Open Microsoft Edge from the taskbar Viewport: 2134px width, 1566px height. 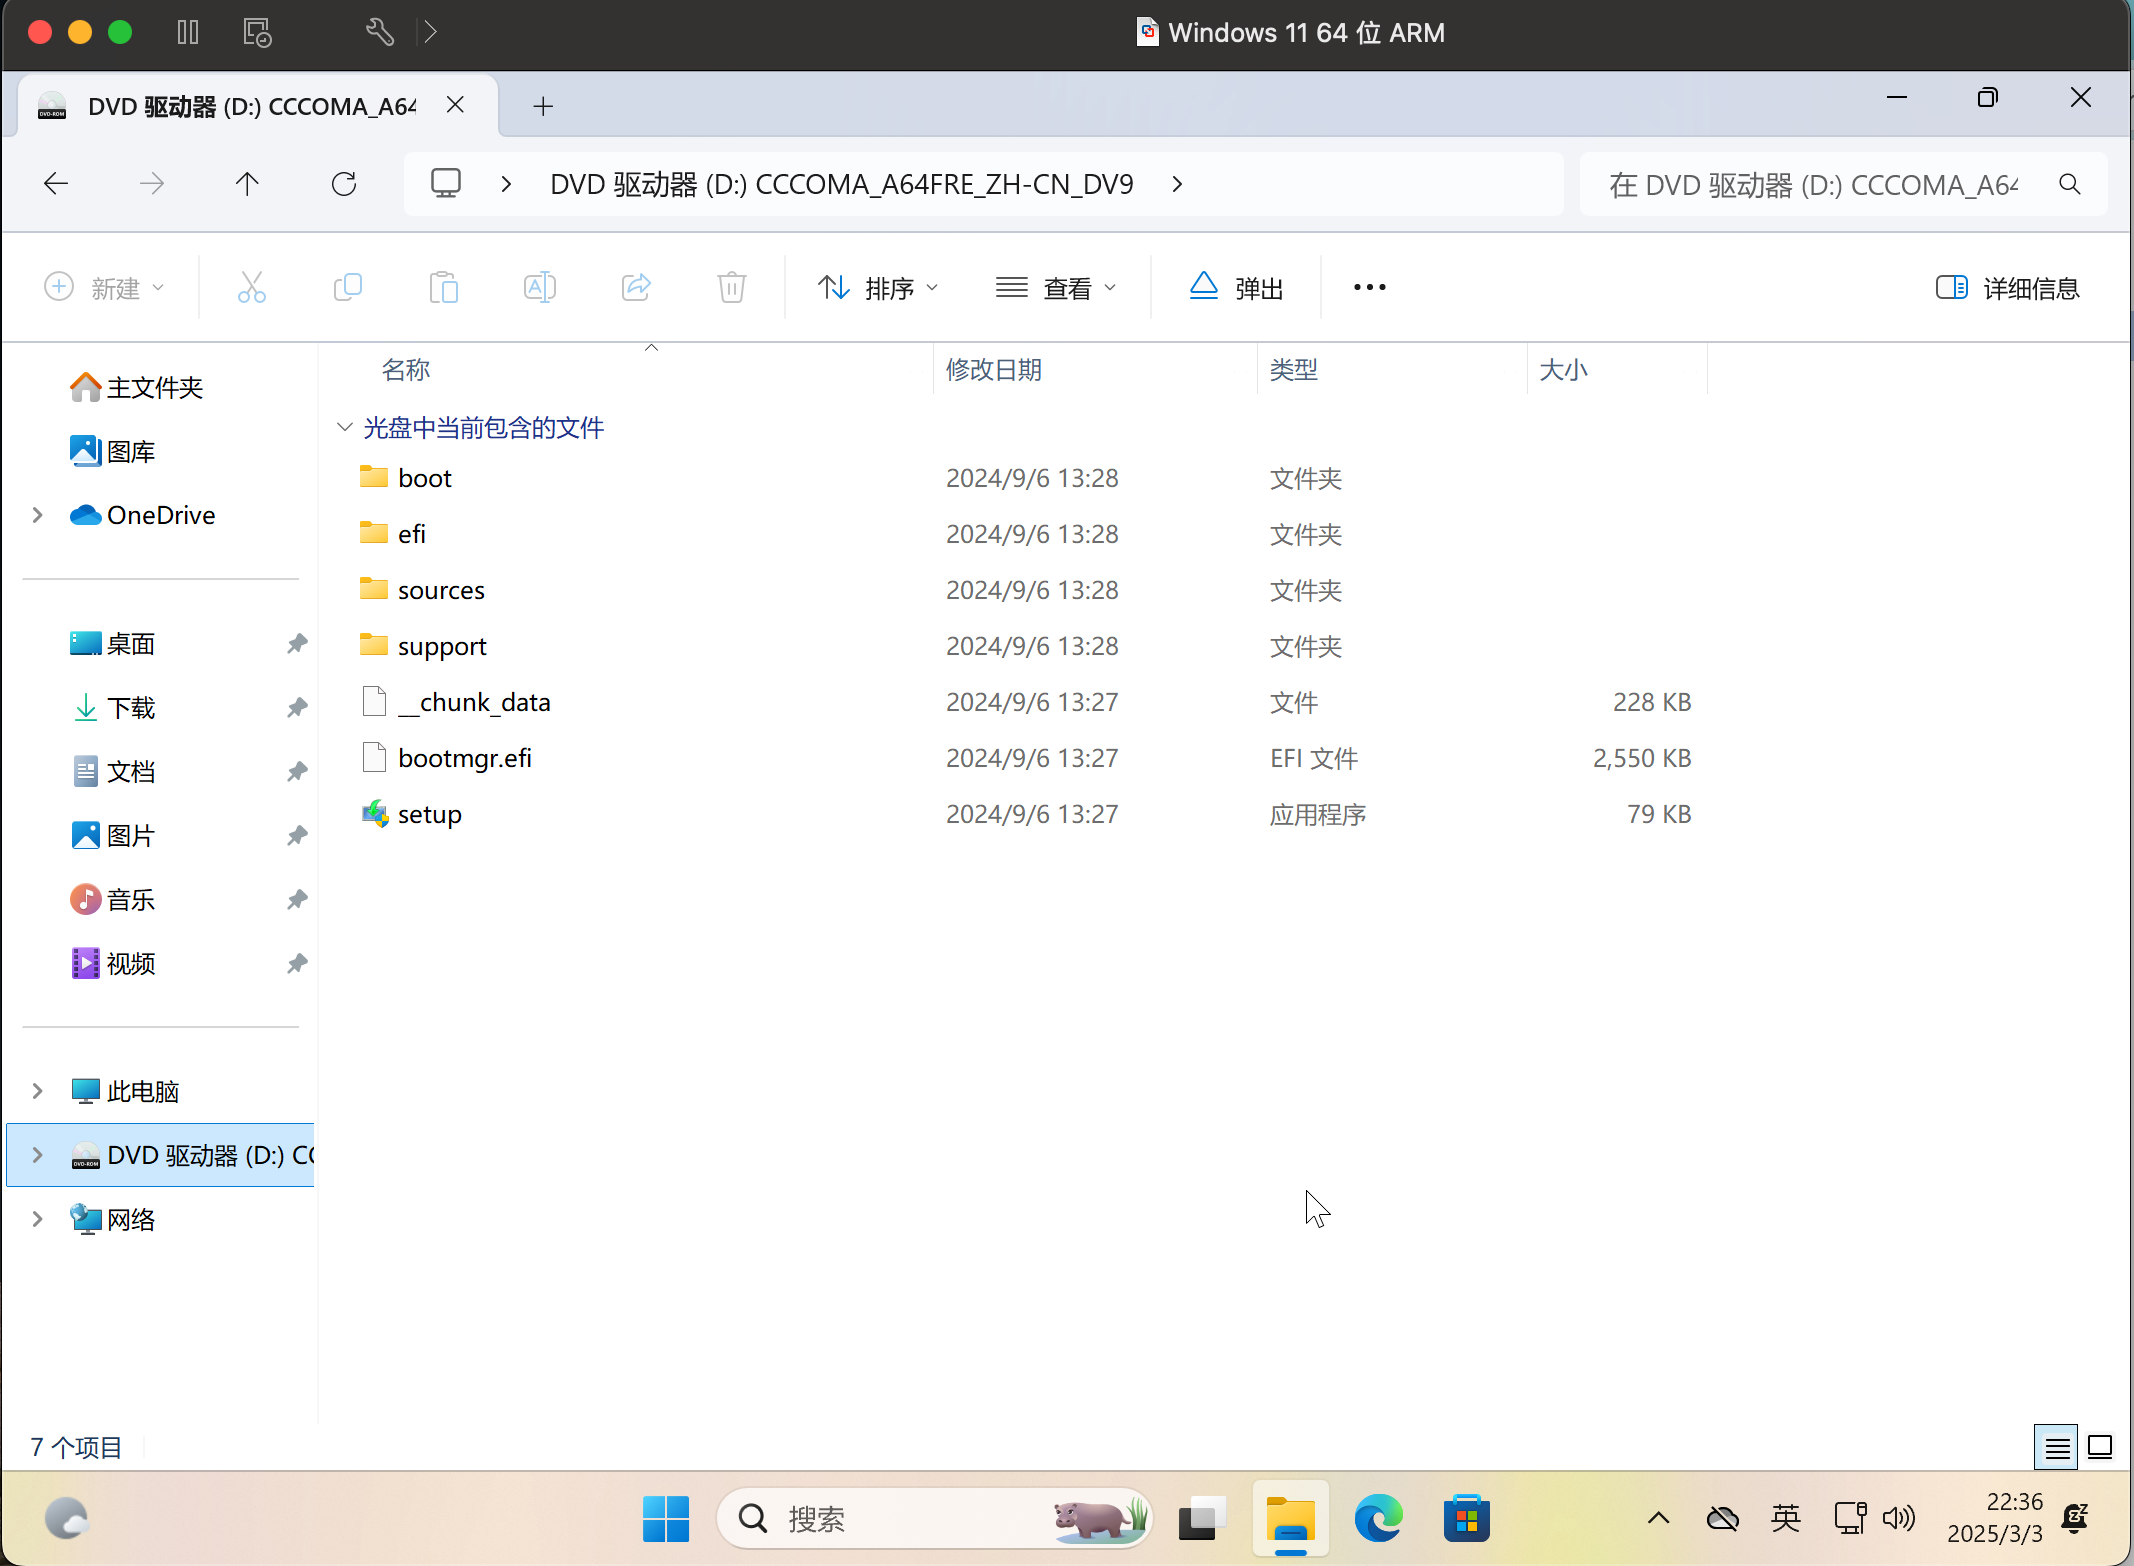[1378, 1519]
